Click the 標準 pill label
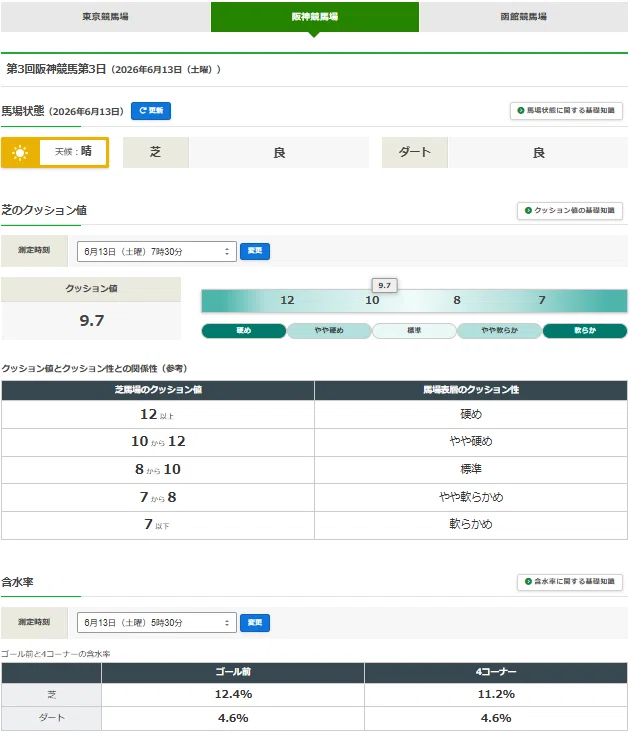Viewport: 630px width, 732px height. pos(414,331)
